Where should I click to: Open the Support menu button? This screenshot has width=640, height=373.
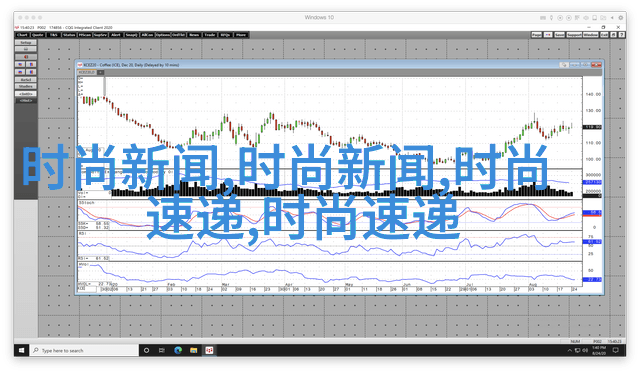click(574, 35)
